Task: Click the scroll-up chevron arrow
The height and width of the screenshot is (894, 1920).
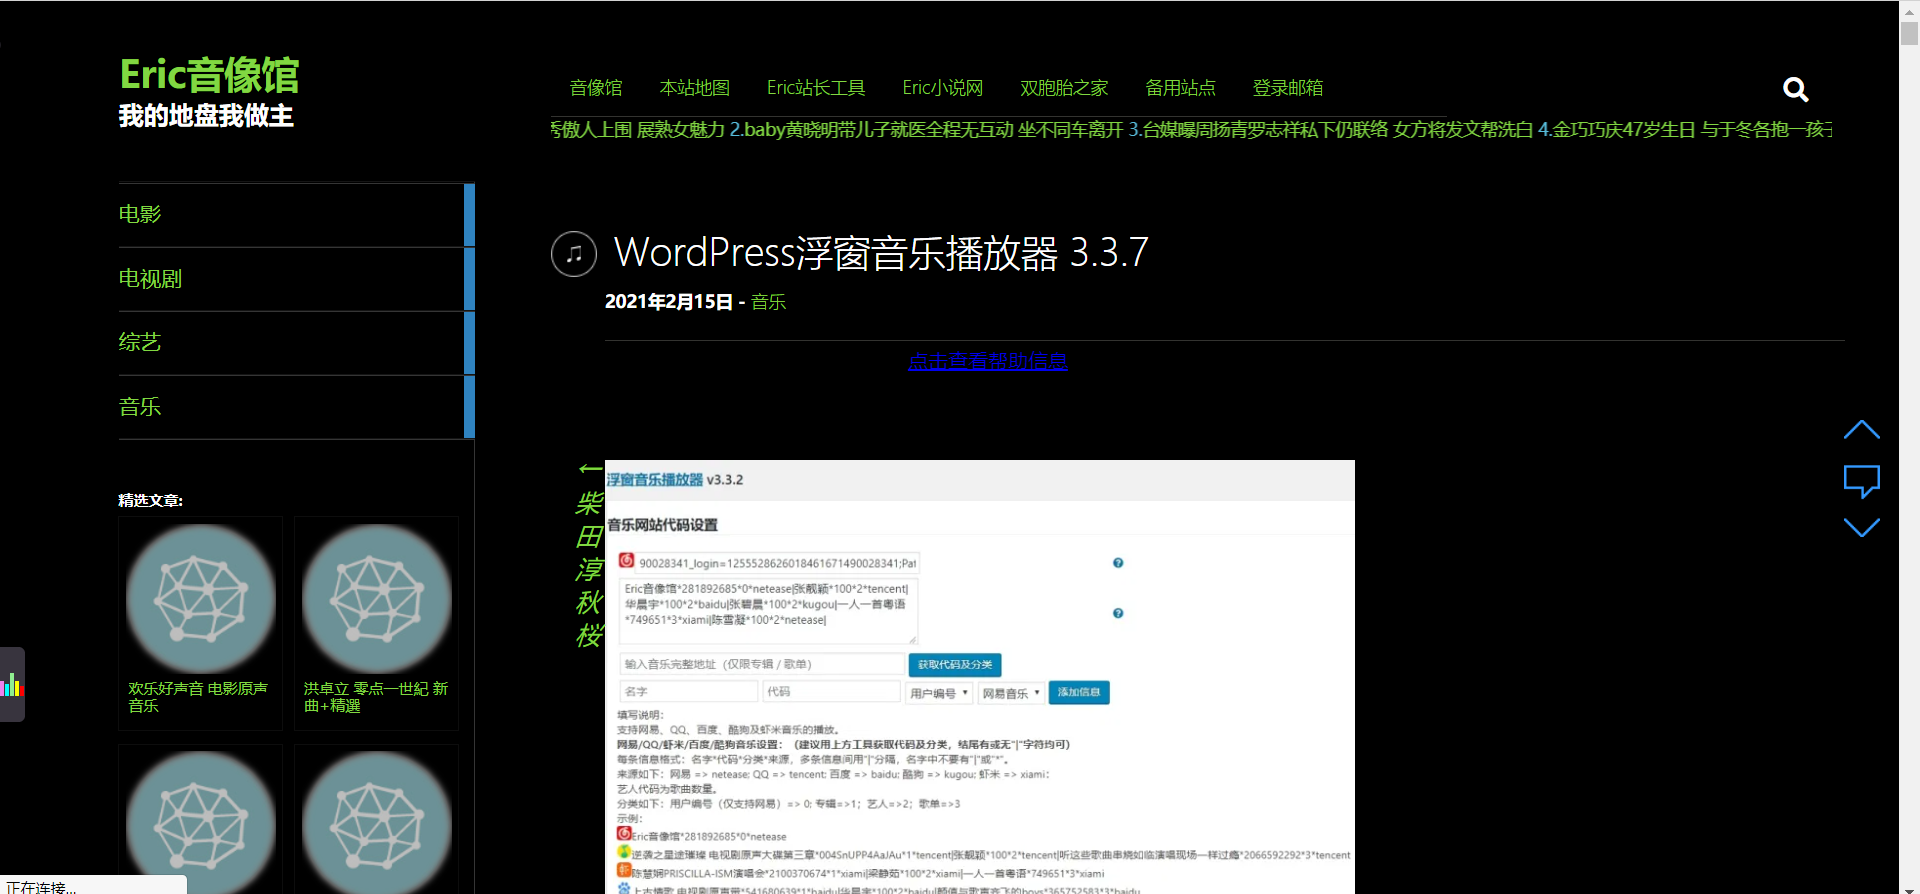Action: (x=1861, y=430)
